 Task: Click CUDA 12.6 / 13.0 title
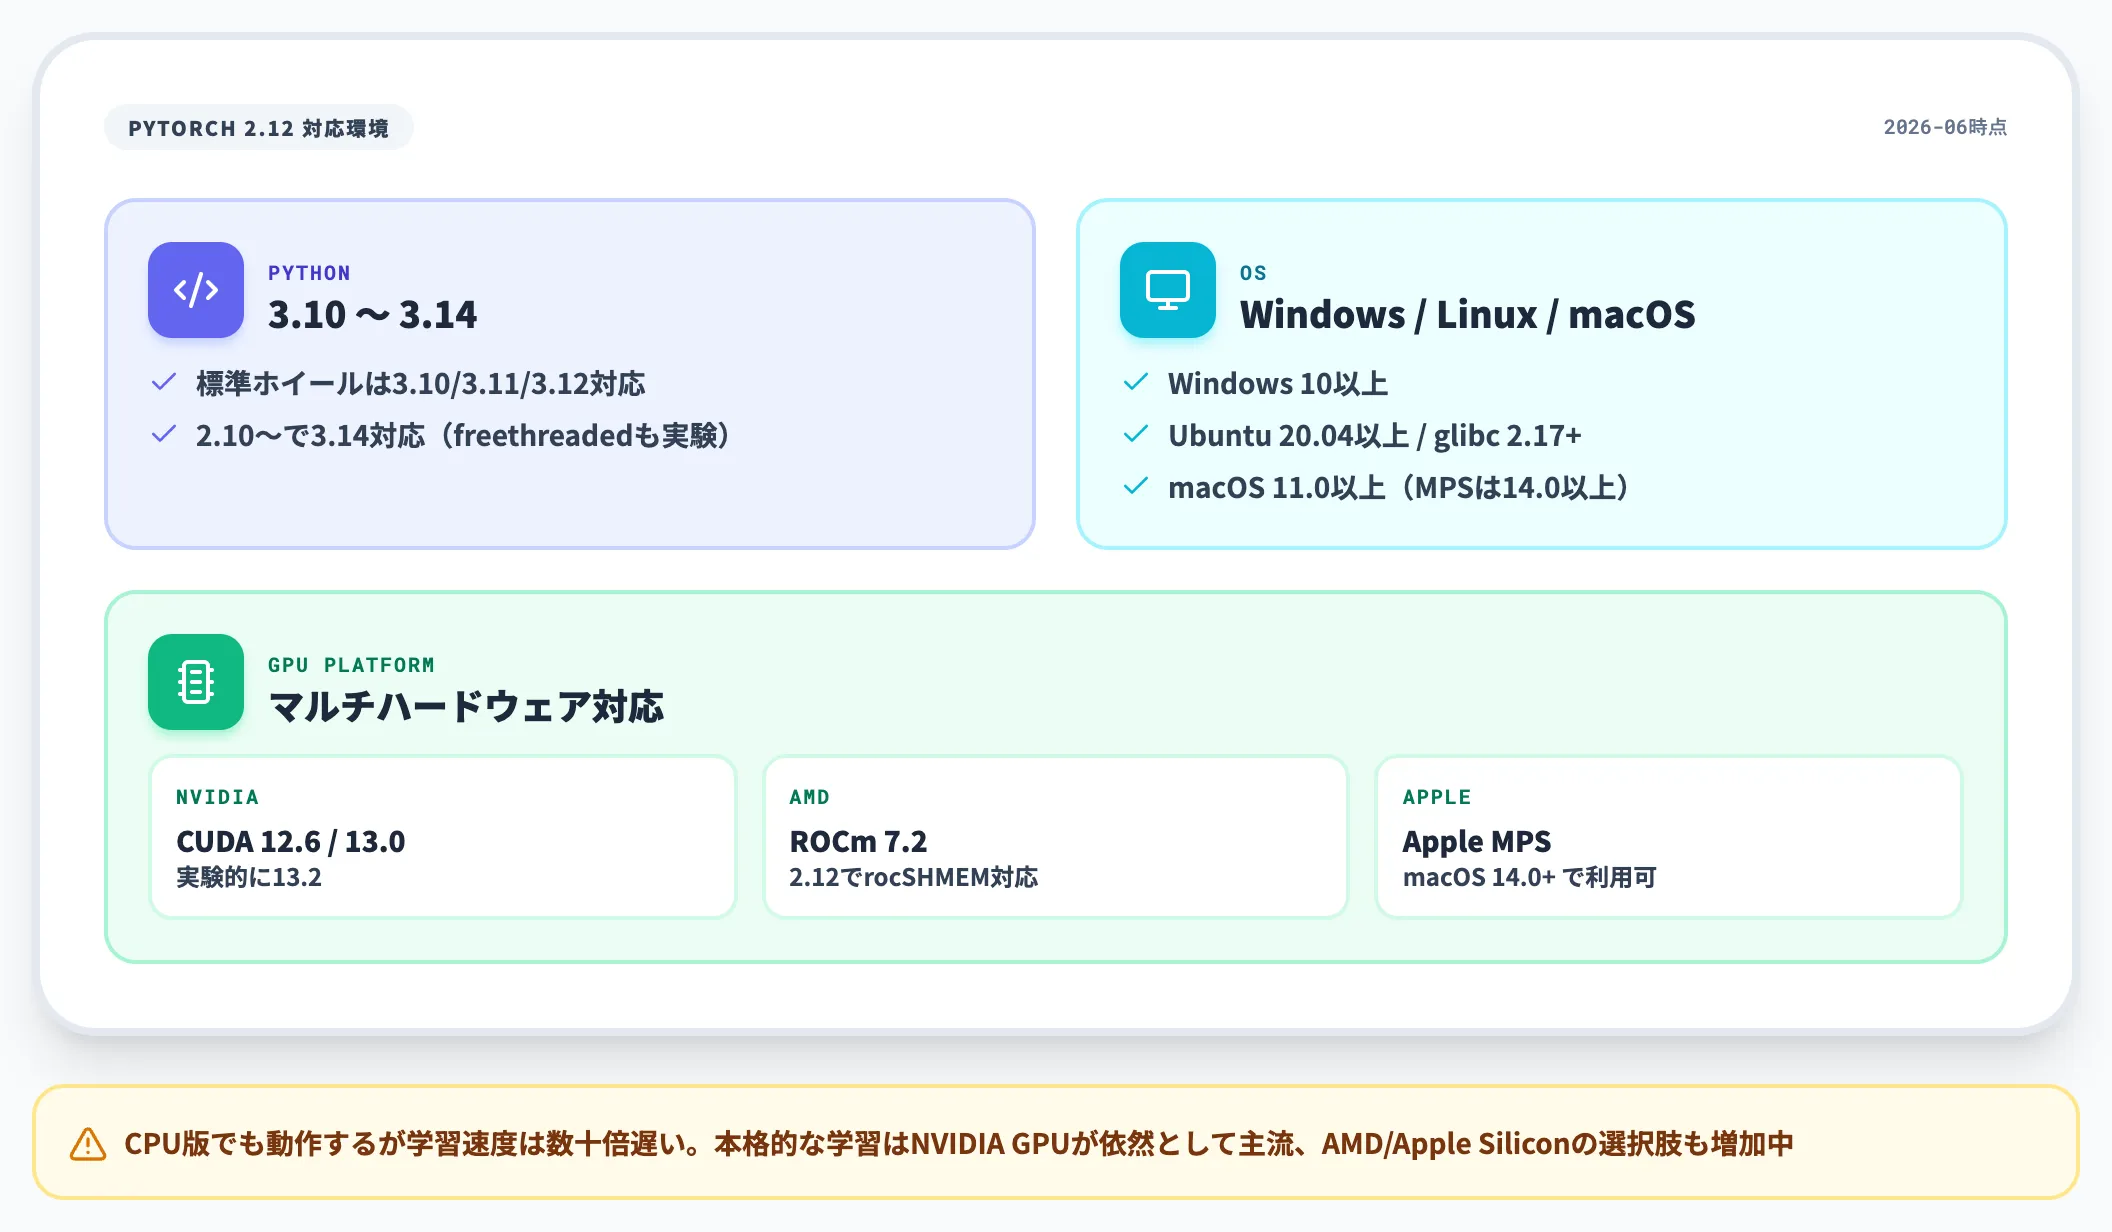291,841
